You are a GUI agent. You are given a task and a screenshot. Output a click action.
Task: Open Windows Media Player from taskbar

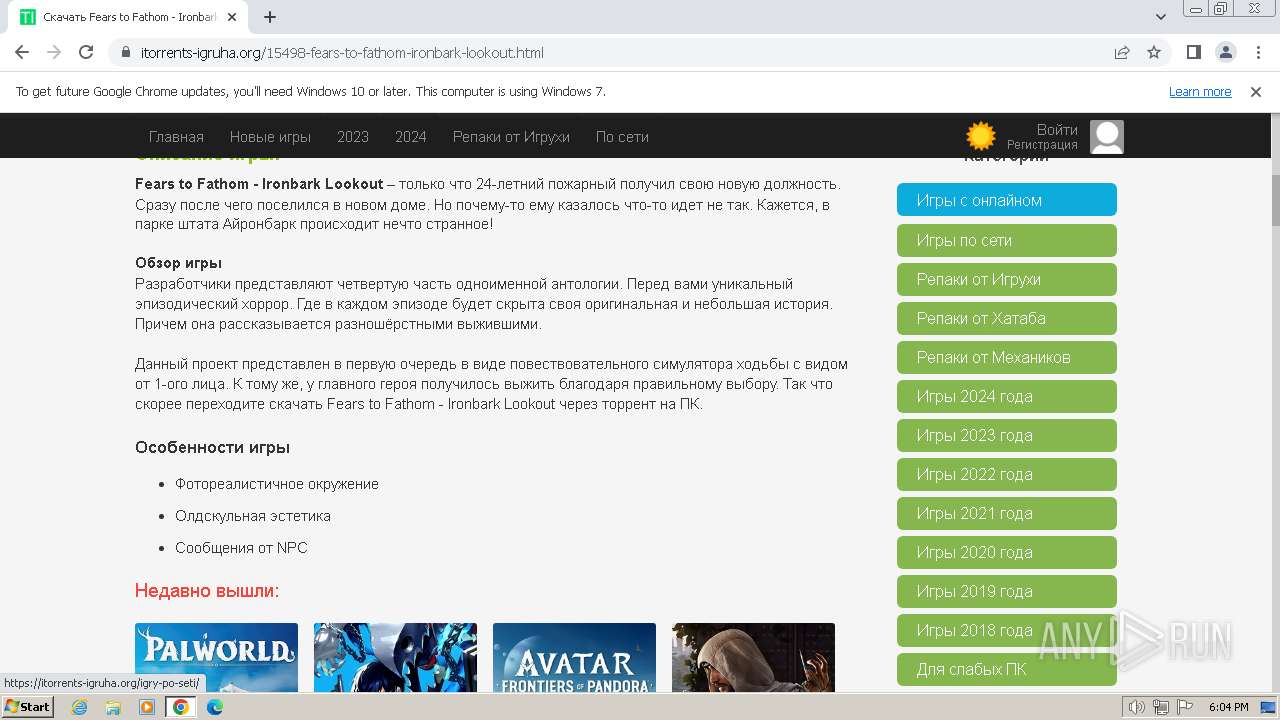tap(147, 707)
